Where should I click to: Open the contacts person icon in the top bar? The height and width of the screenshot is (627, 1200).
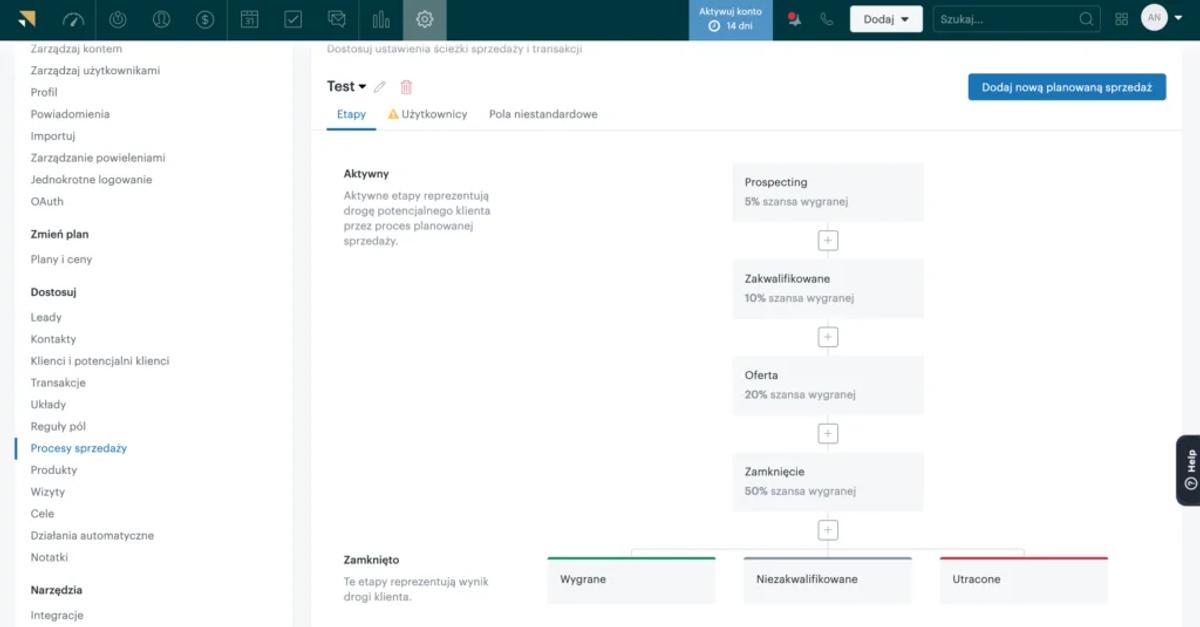[x=161, y=19]
